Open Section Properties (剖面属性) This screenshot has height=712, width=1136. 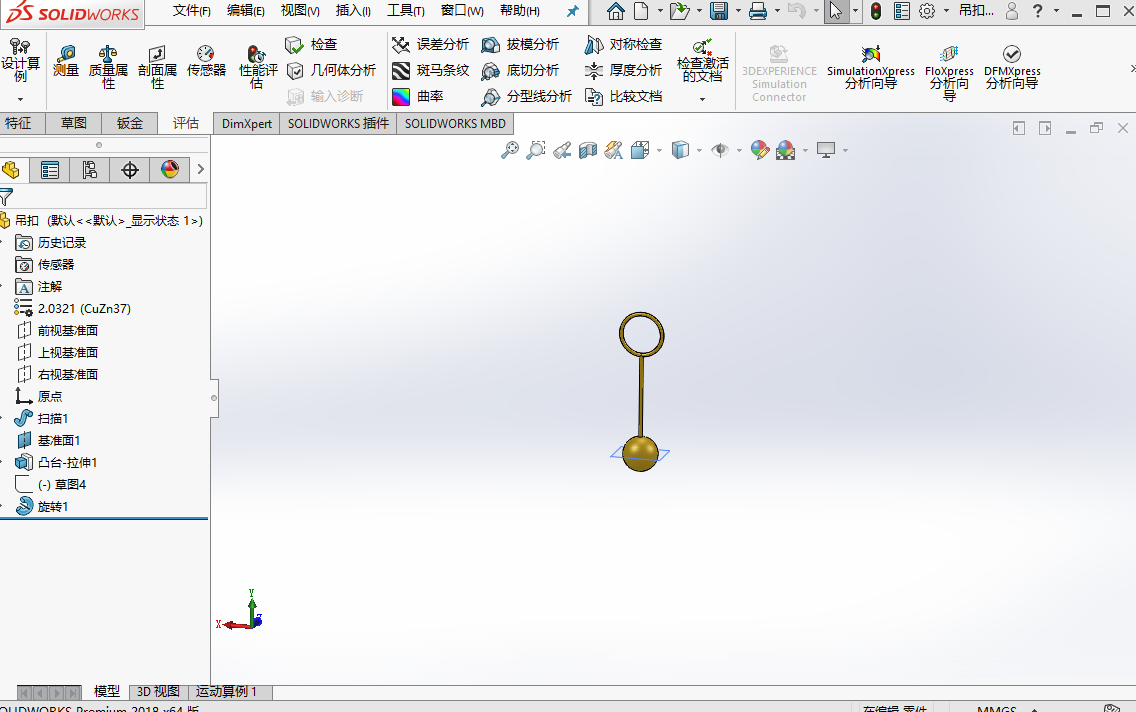pyautogui.click(x=157, y=67)
